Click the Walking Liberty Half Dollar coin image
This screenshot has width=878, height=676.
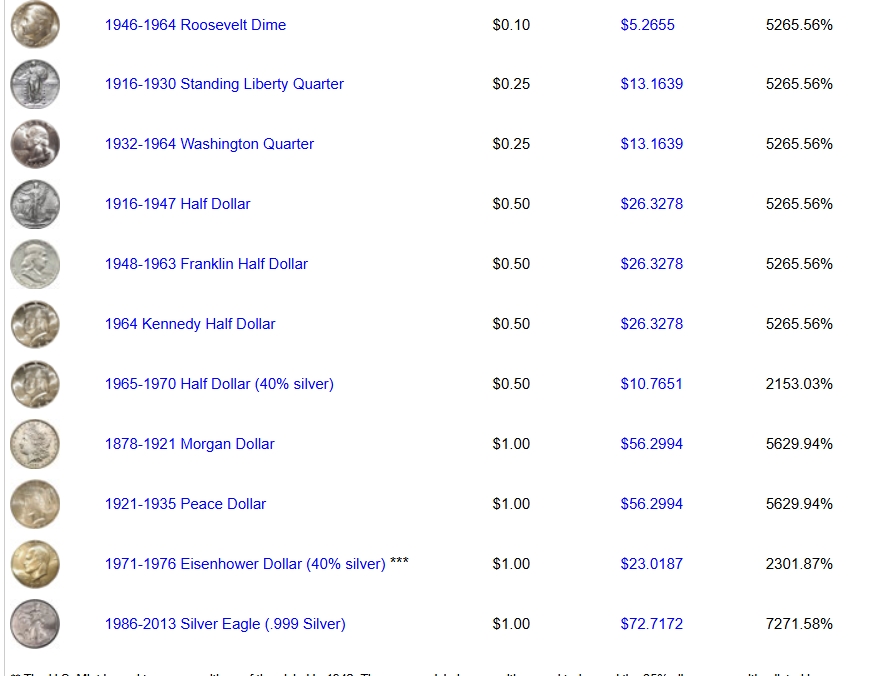(34, 204)
